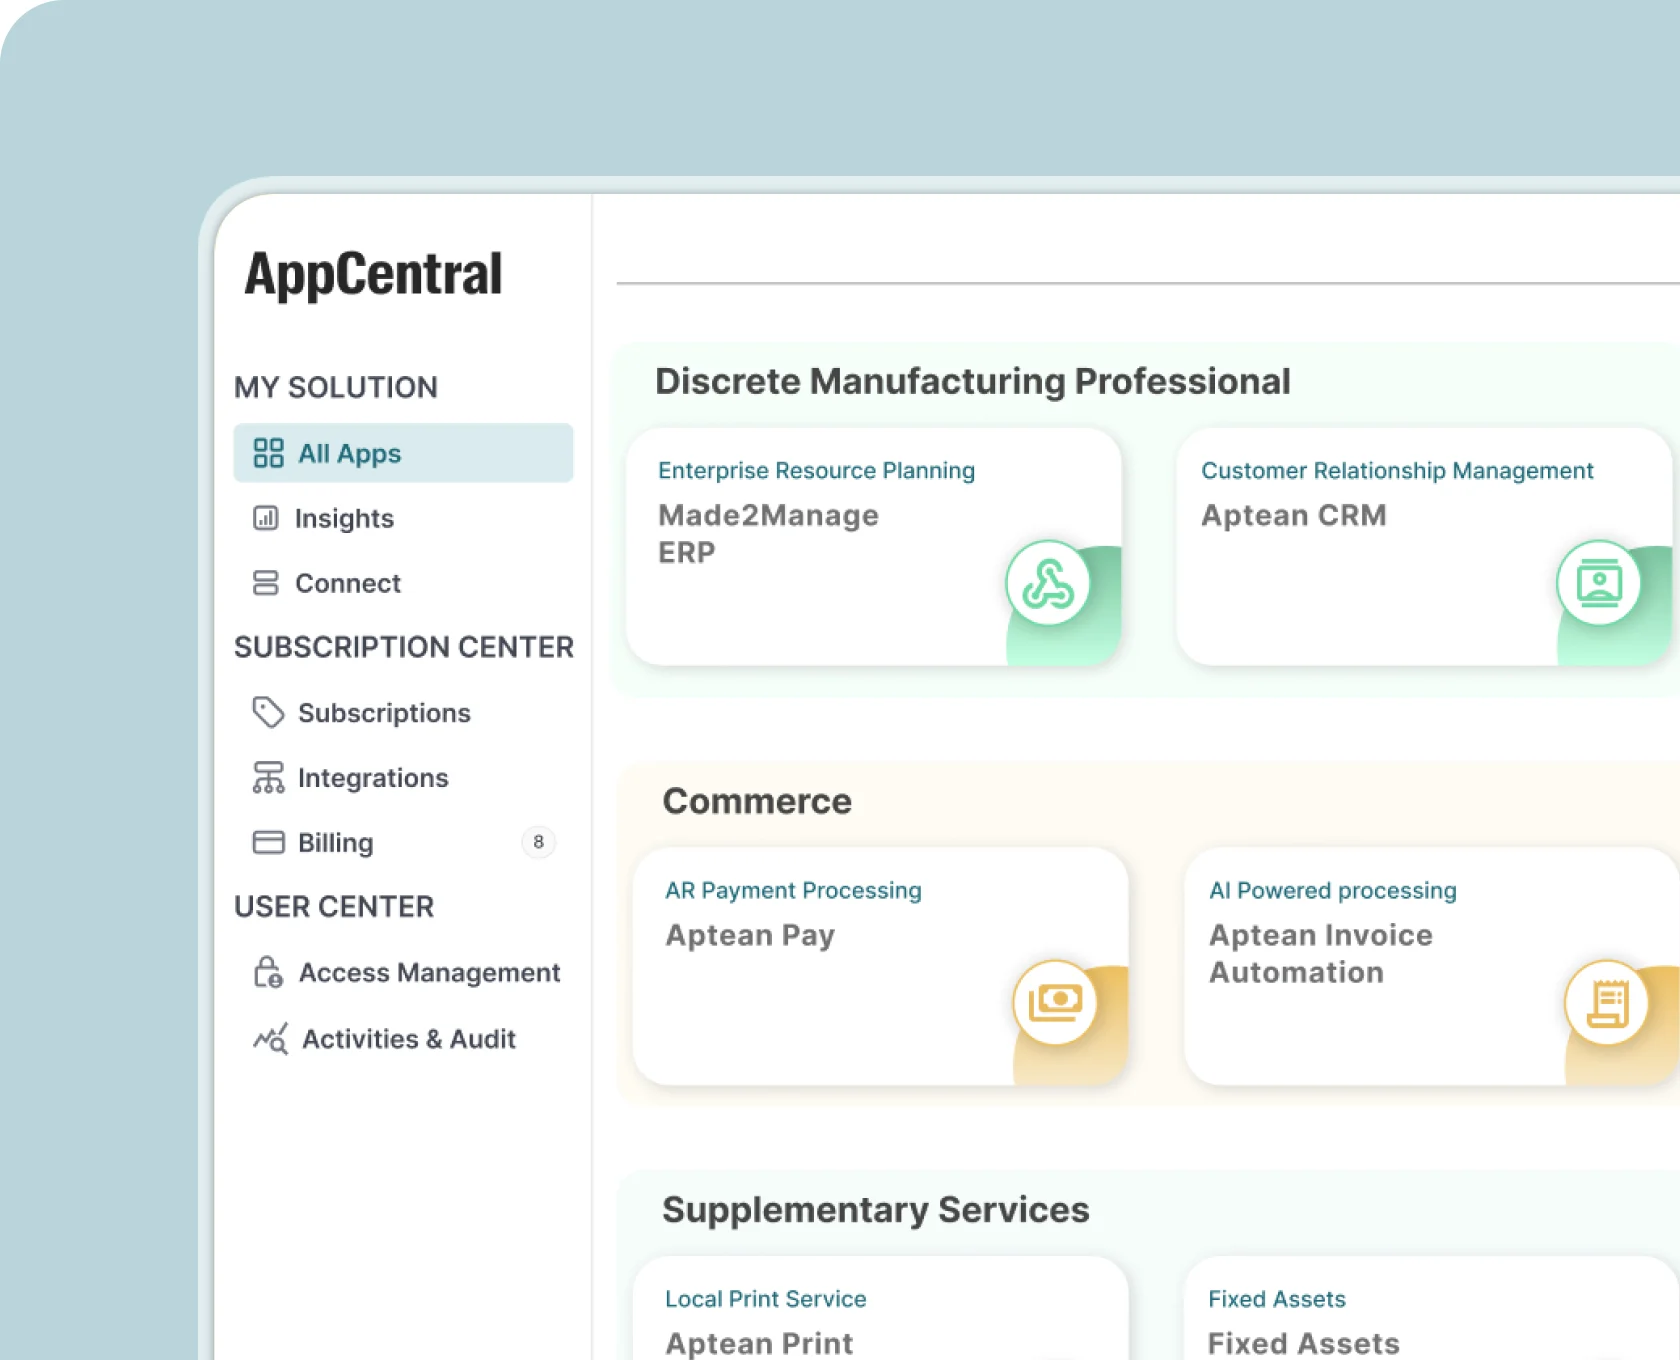Open the Aptean CRM app card

(1425, 547)
